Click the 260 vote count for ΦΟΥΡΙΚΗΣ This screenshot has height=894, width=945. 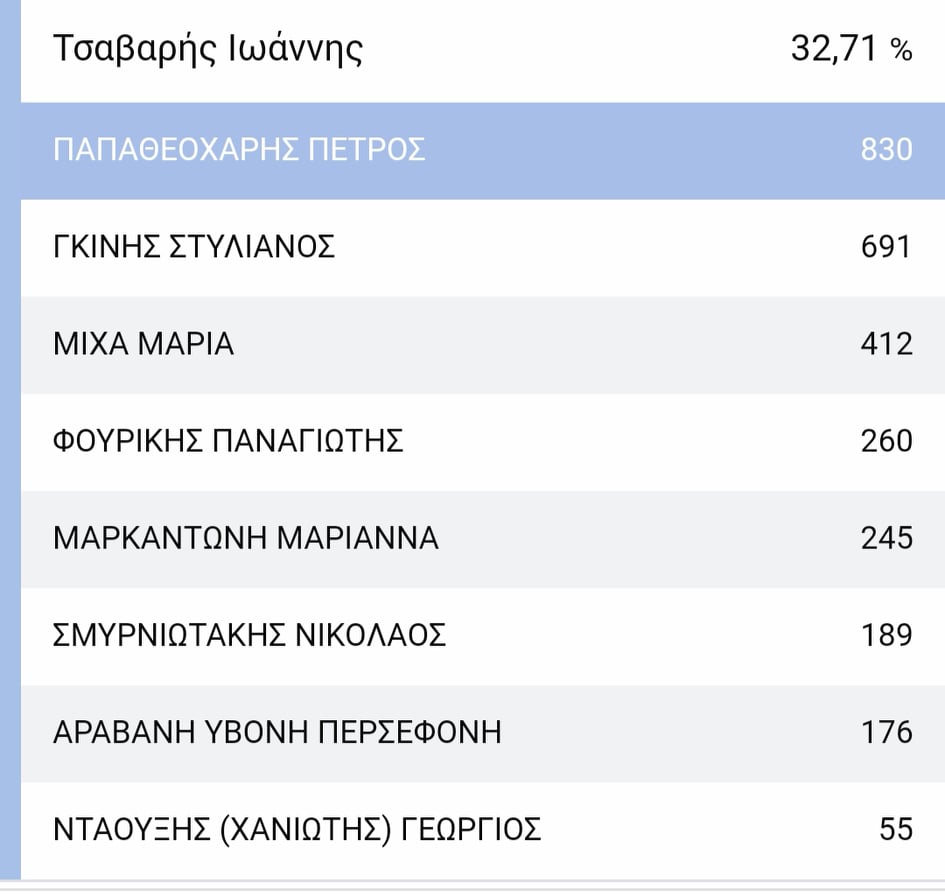(886, 440)
